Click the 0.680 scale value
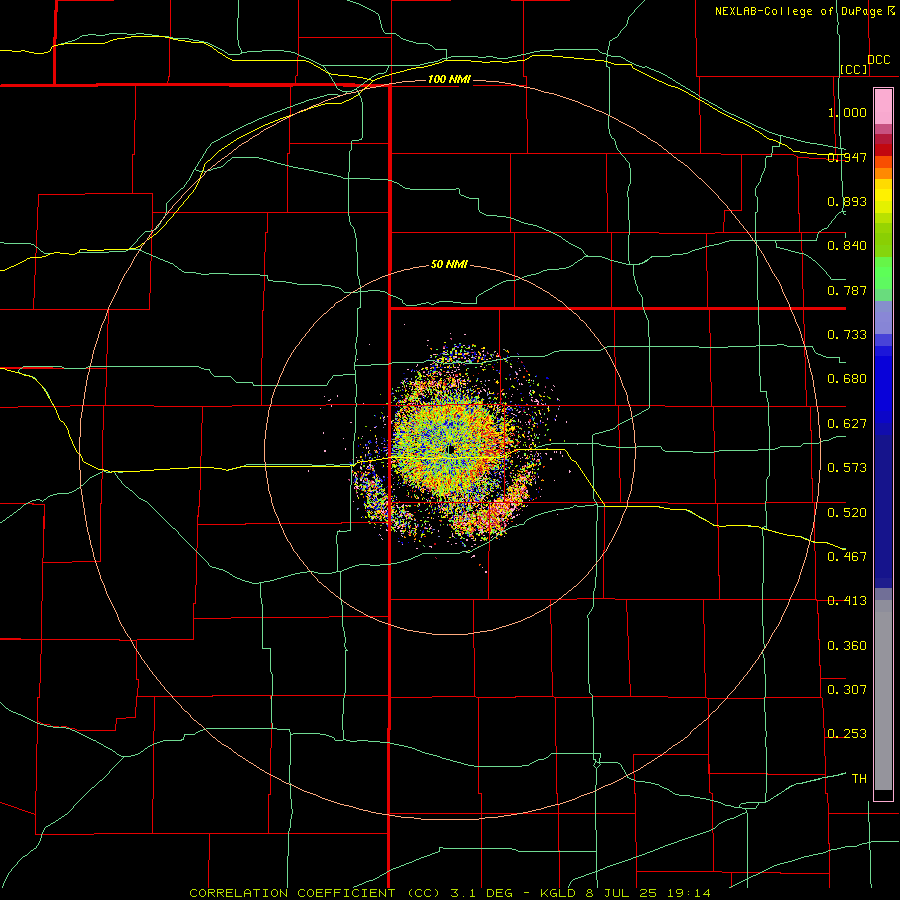This screenshot has width=900, height=900. coord(847,379)
